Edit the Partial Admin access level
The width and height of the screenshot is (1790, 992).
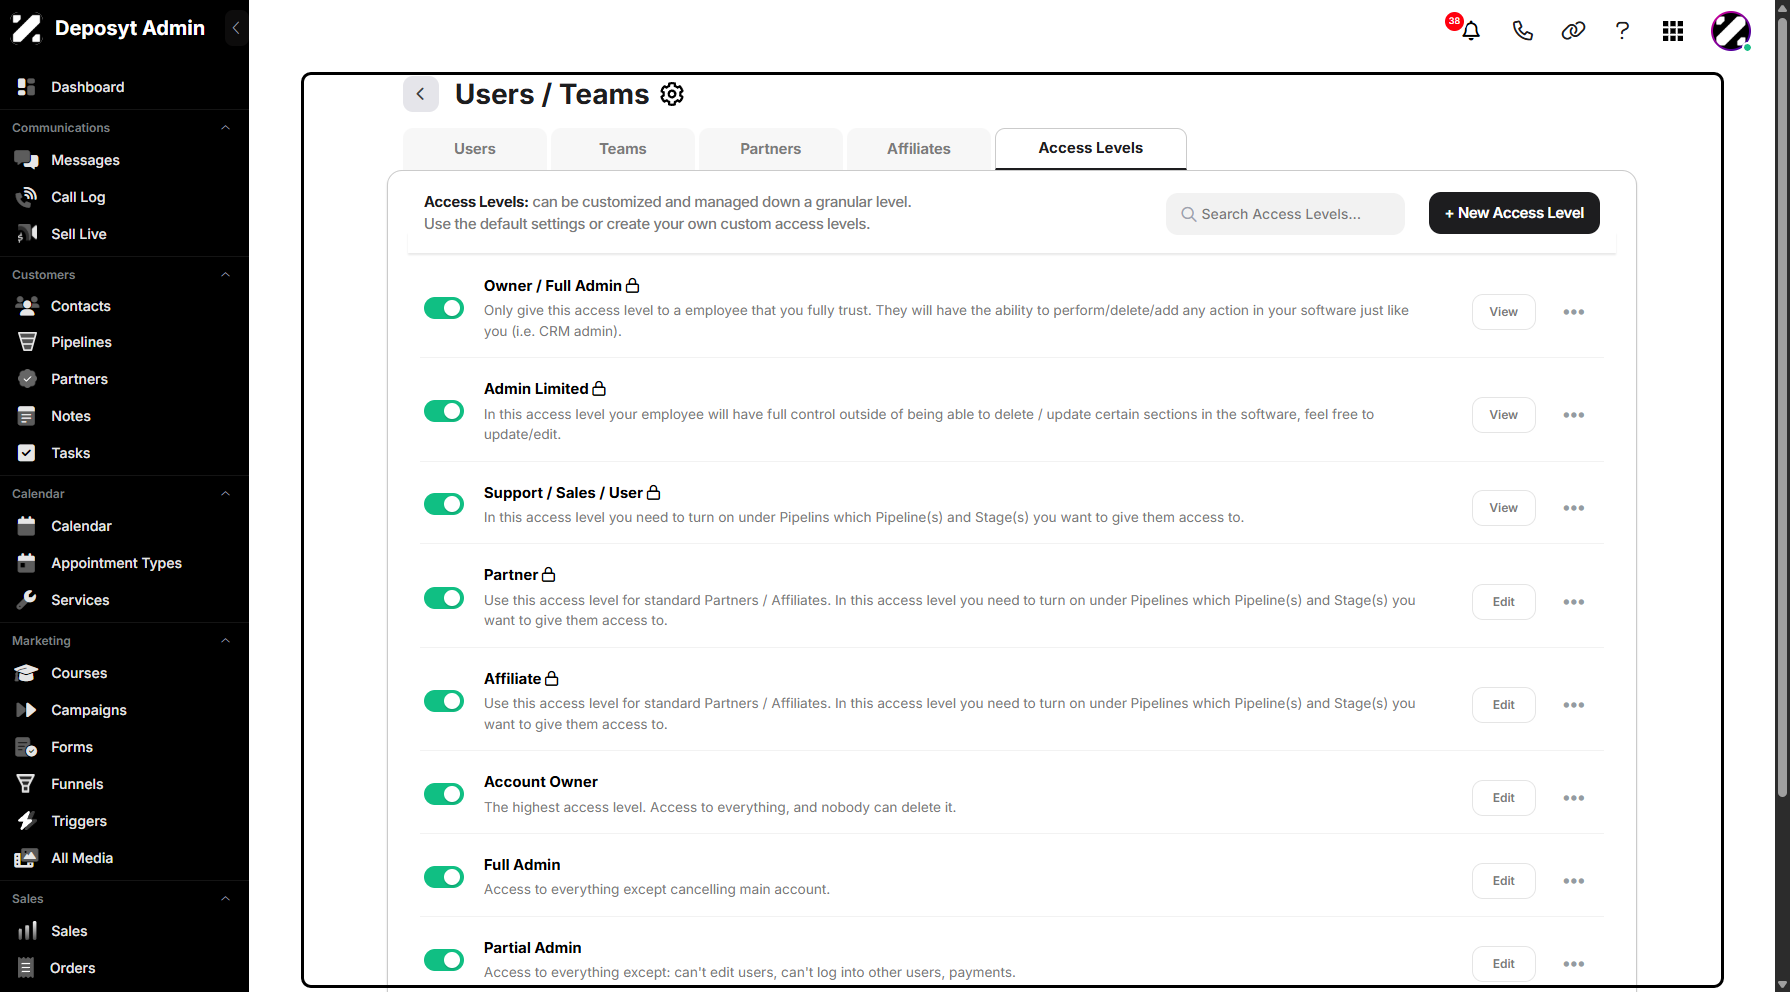1504,964
